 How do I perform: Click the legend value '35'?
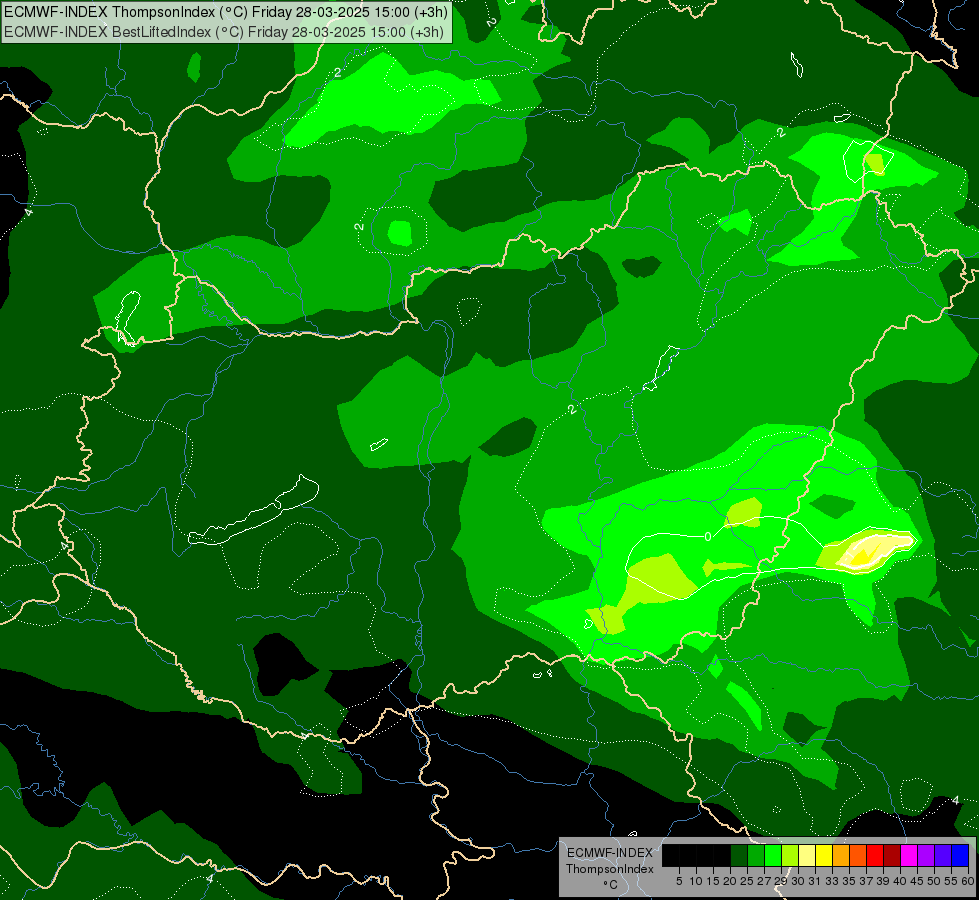tap(849, 881)
